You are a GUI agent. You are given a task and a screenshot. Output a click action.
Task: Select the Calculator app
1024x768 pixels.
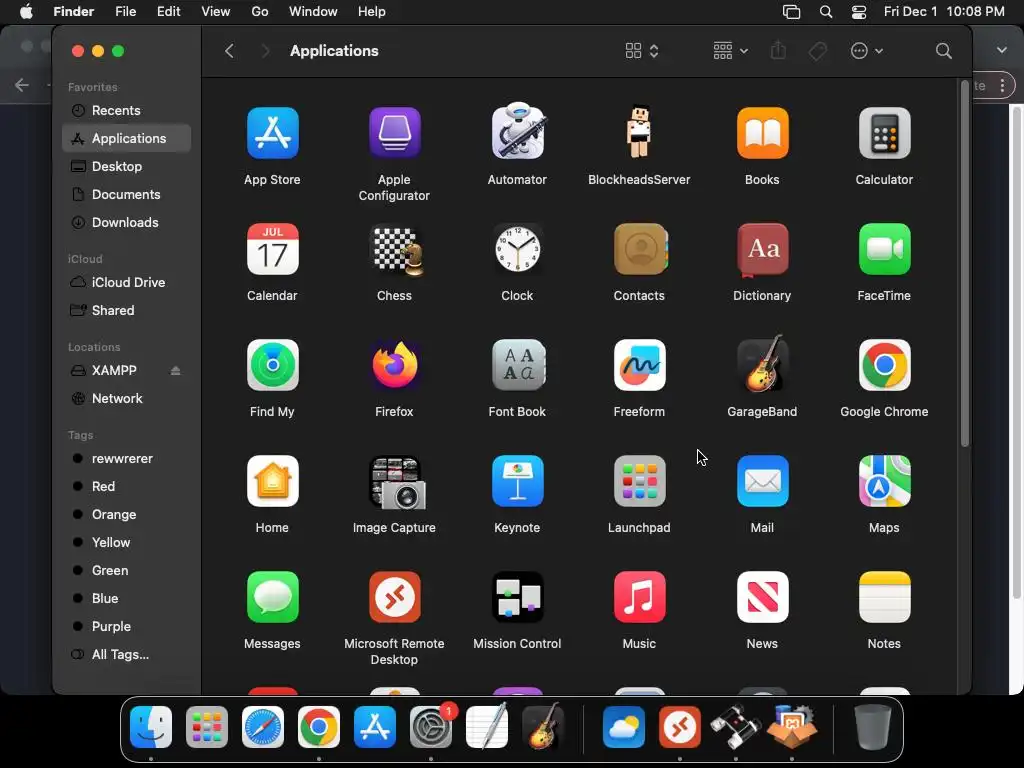click(884, 133)
